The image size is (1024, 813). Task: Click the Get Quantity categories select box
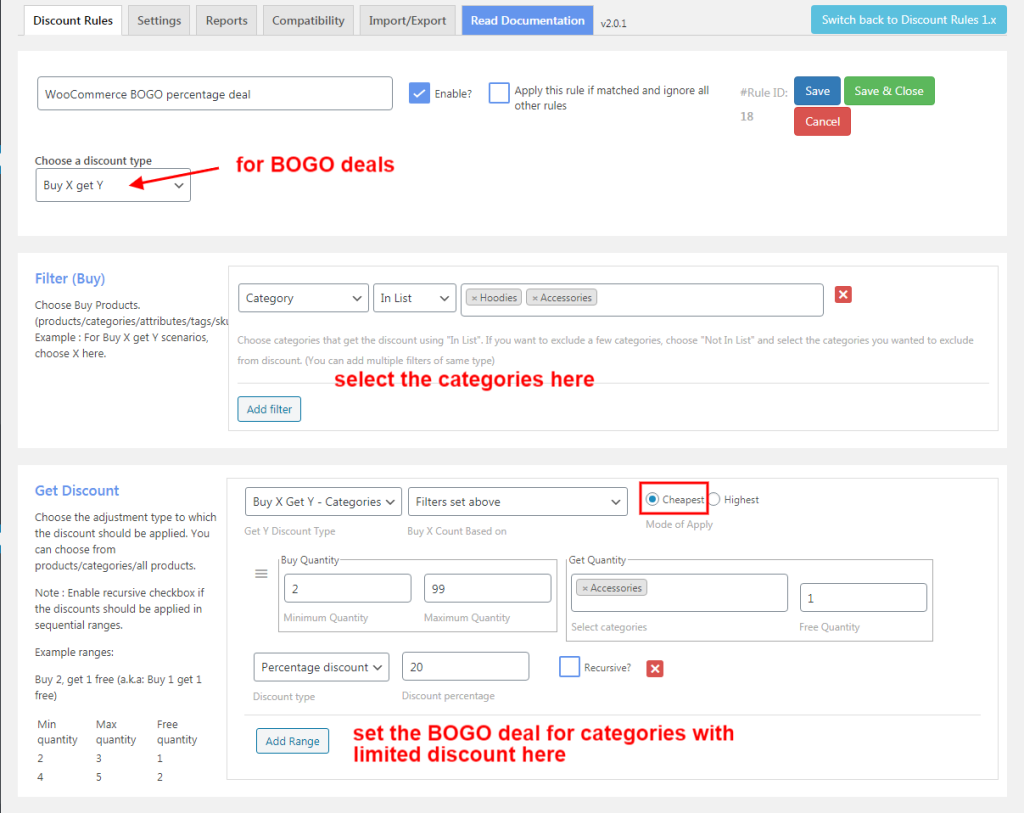(x=679, y=593)
